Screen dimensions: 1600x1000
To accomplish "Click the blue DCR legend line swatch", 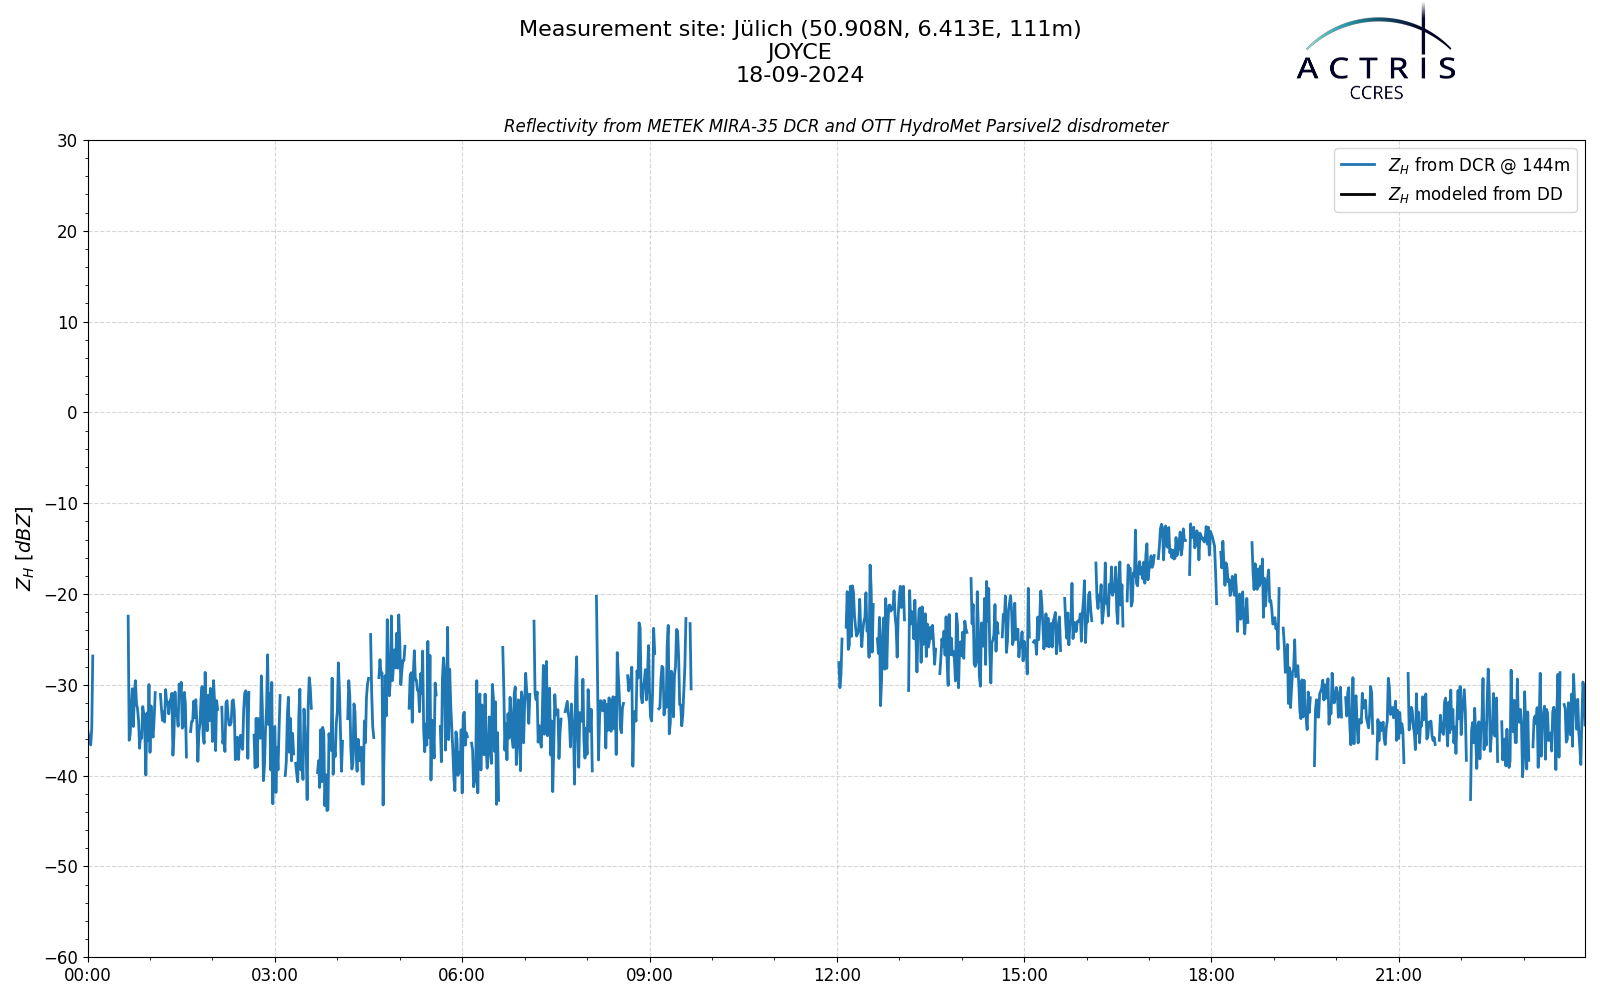I will (x=1359, y=165).
